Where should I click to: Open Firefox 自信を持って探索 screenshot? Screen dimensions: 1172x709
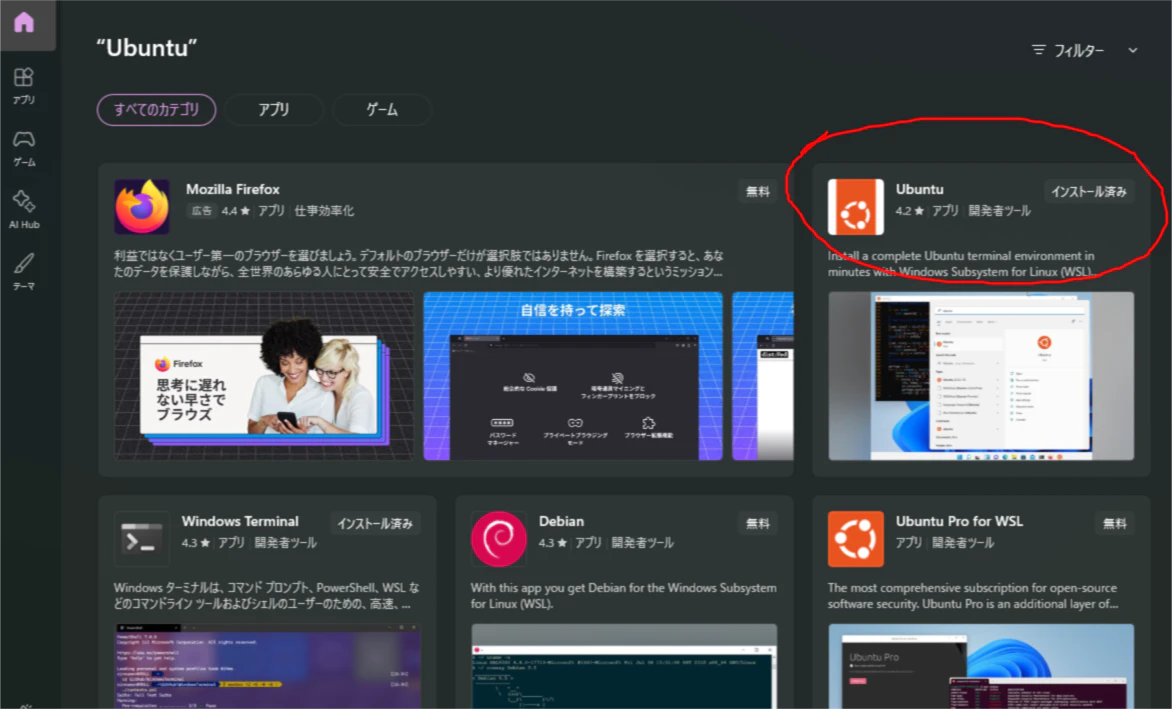pyautogui.click(x=573, y=376)
